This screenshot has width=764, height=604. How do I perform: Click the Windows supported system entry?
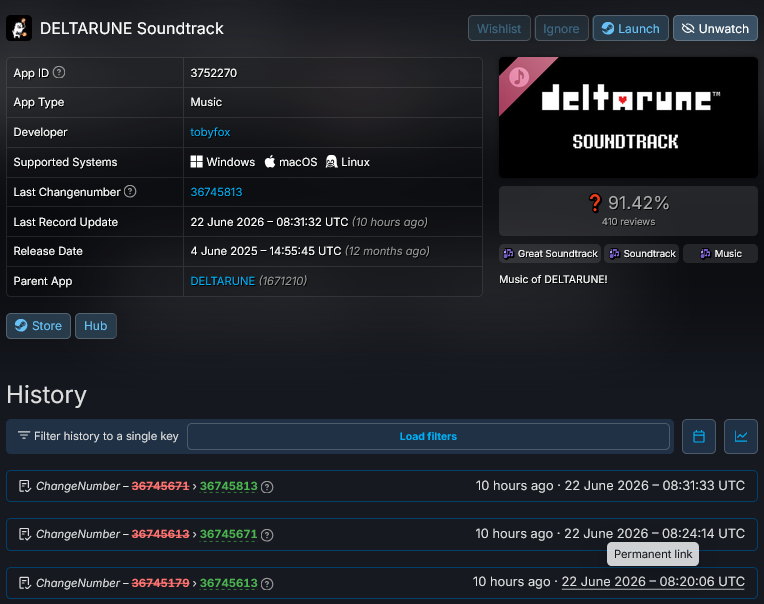coord(223,162)
